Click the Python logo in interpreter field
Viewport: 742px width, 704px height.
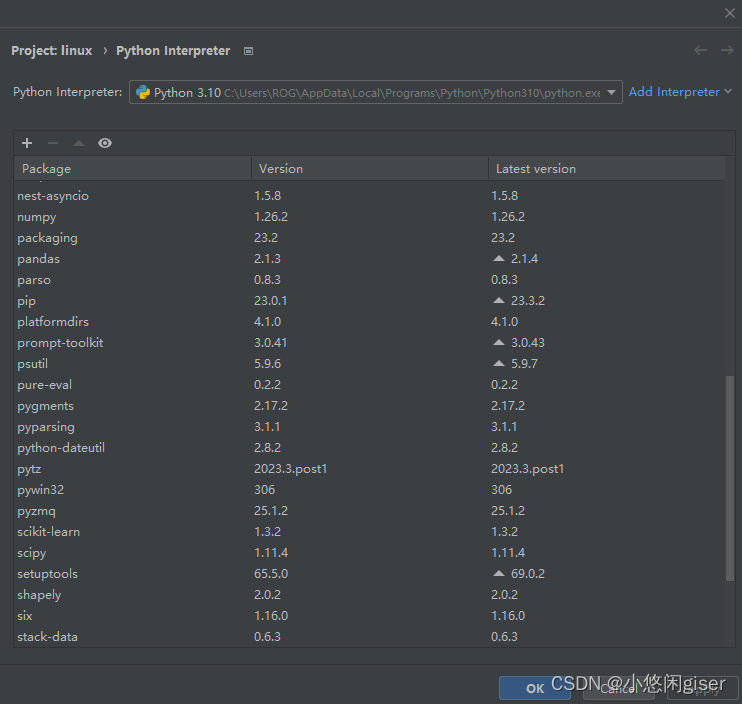click(x=143, y=92)
